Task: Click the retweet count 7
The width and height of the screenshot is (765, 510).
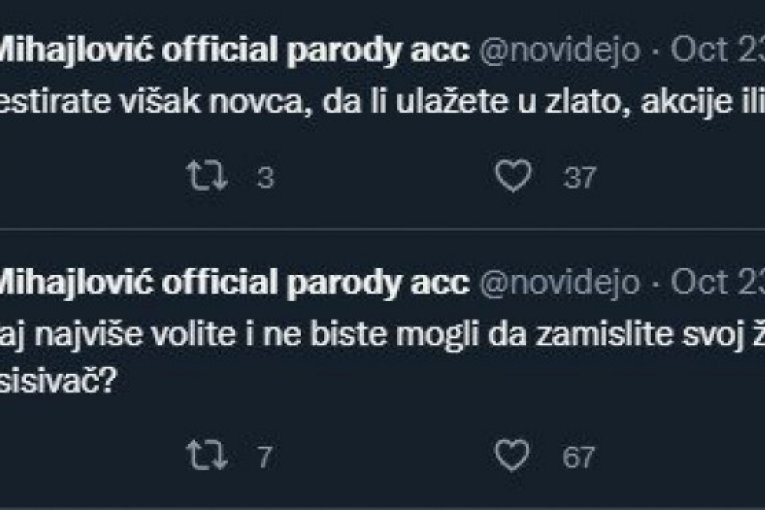Action: (265, 458)
